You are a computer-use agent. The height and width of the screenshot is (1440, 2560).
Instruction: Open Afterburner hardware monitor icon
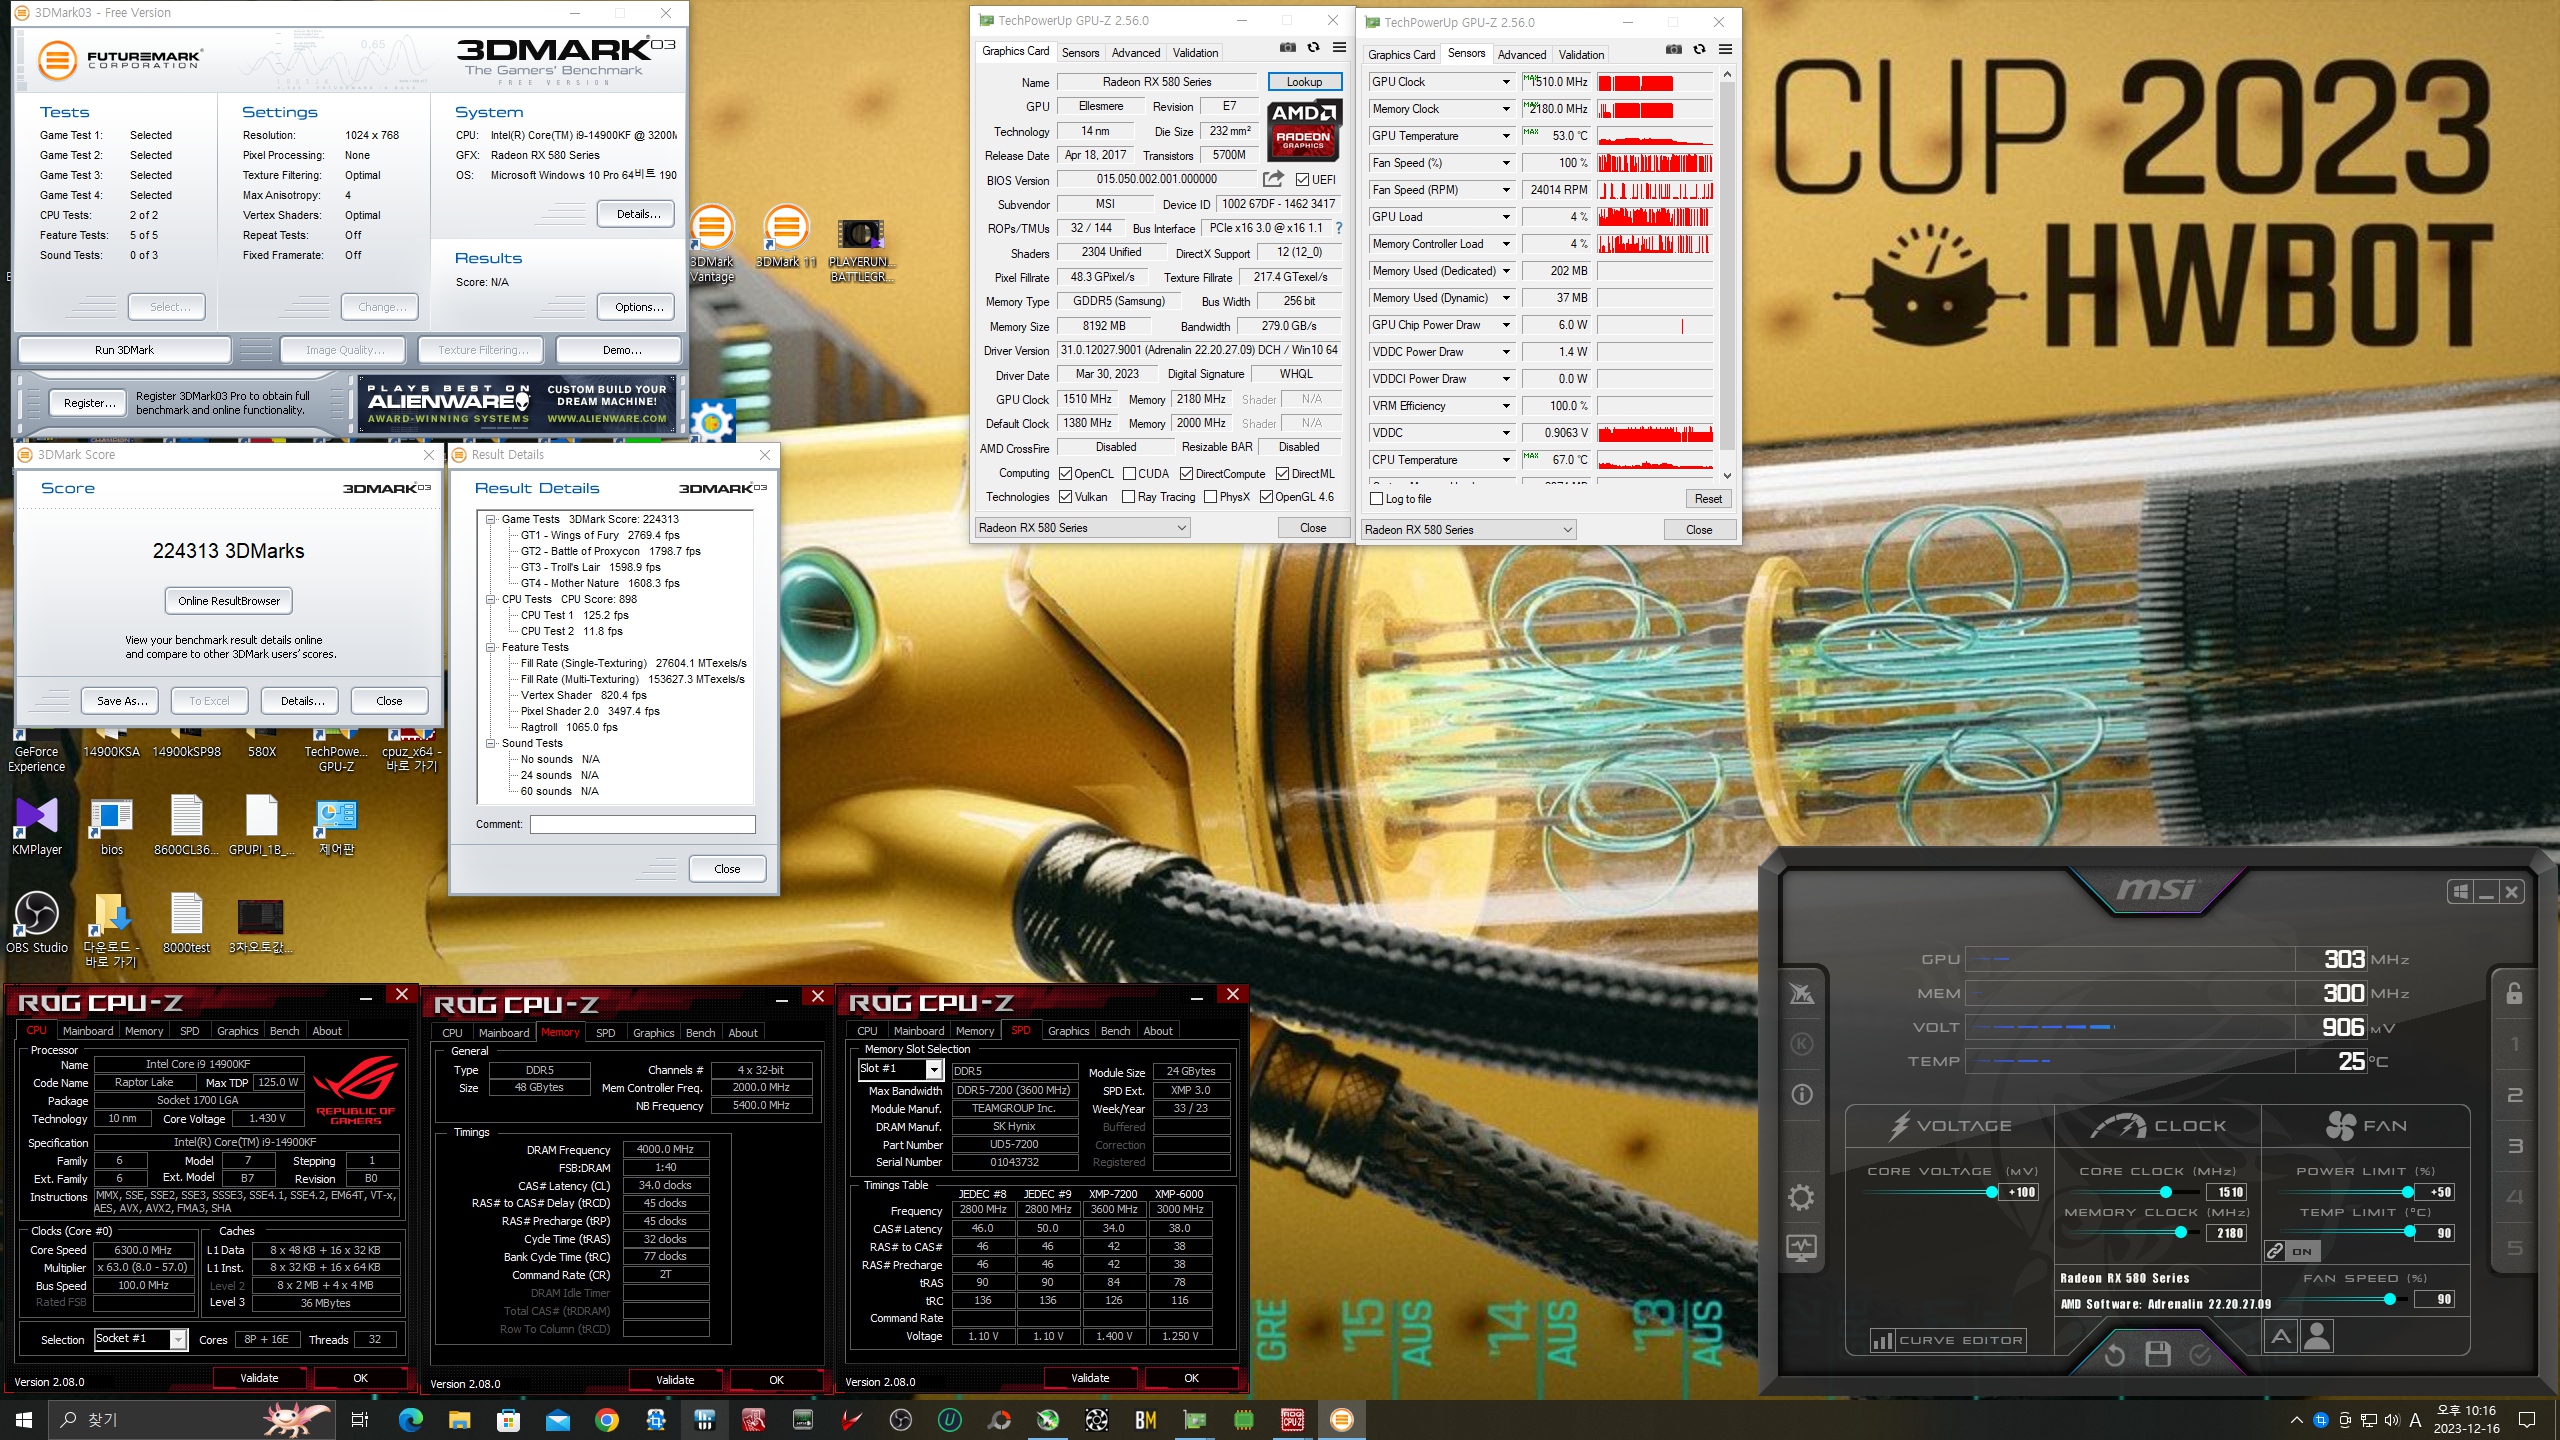point(1801,1247)
